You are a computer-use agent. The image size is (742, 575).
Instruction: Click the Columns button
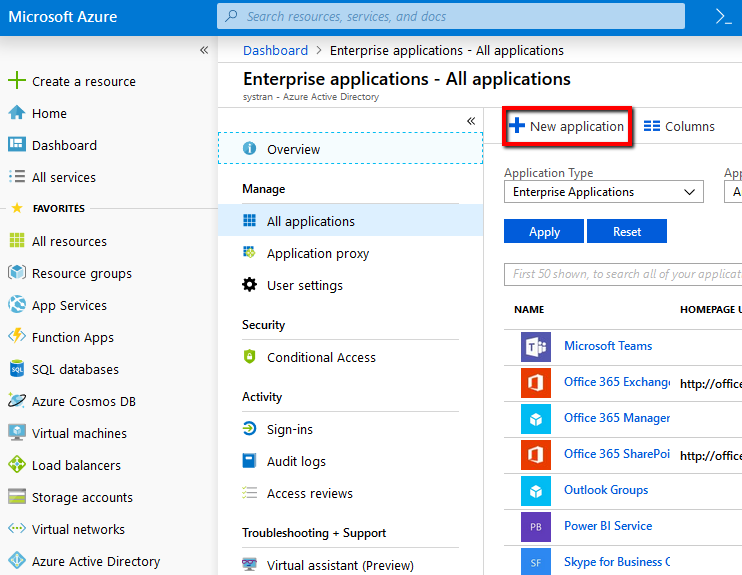(679, 126)
